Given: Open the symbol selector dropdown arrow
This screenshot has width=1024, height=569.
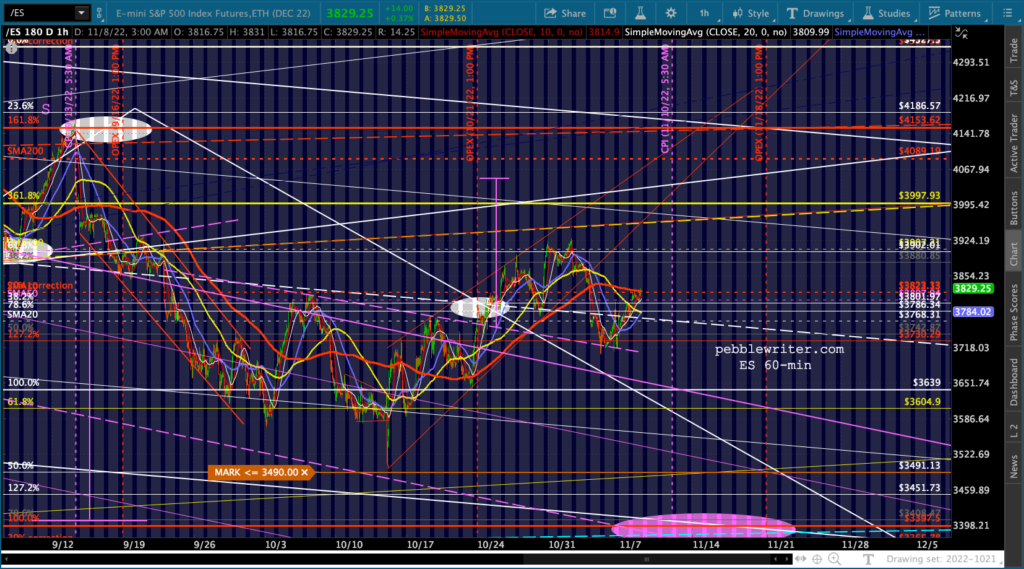Looking at the screenshot, I should coord(82,12).
